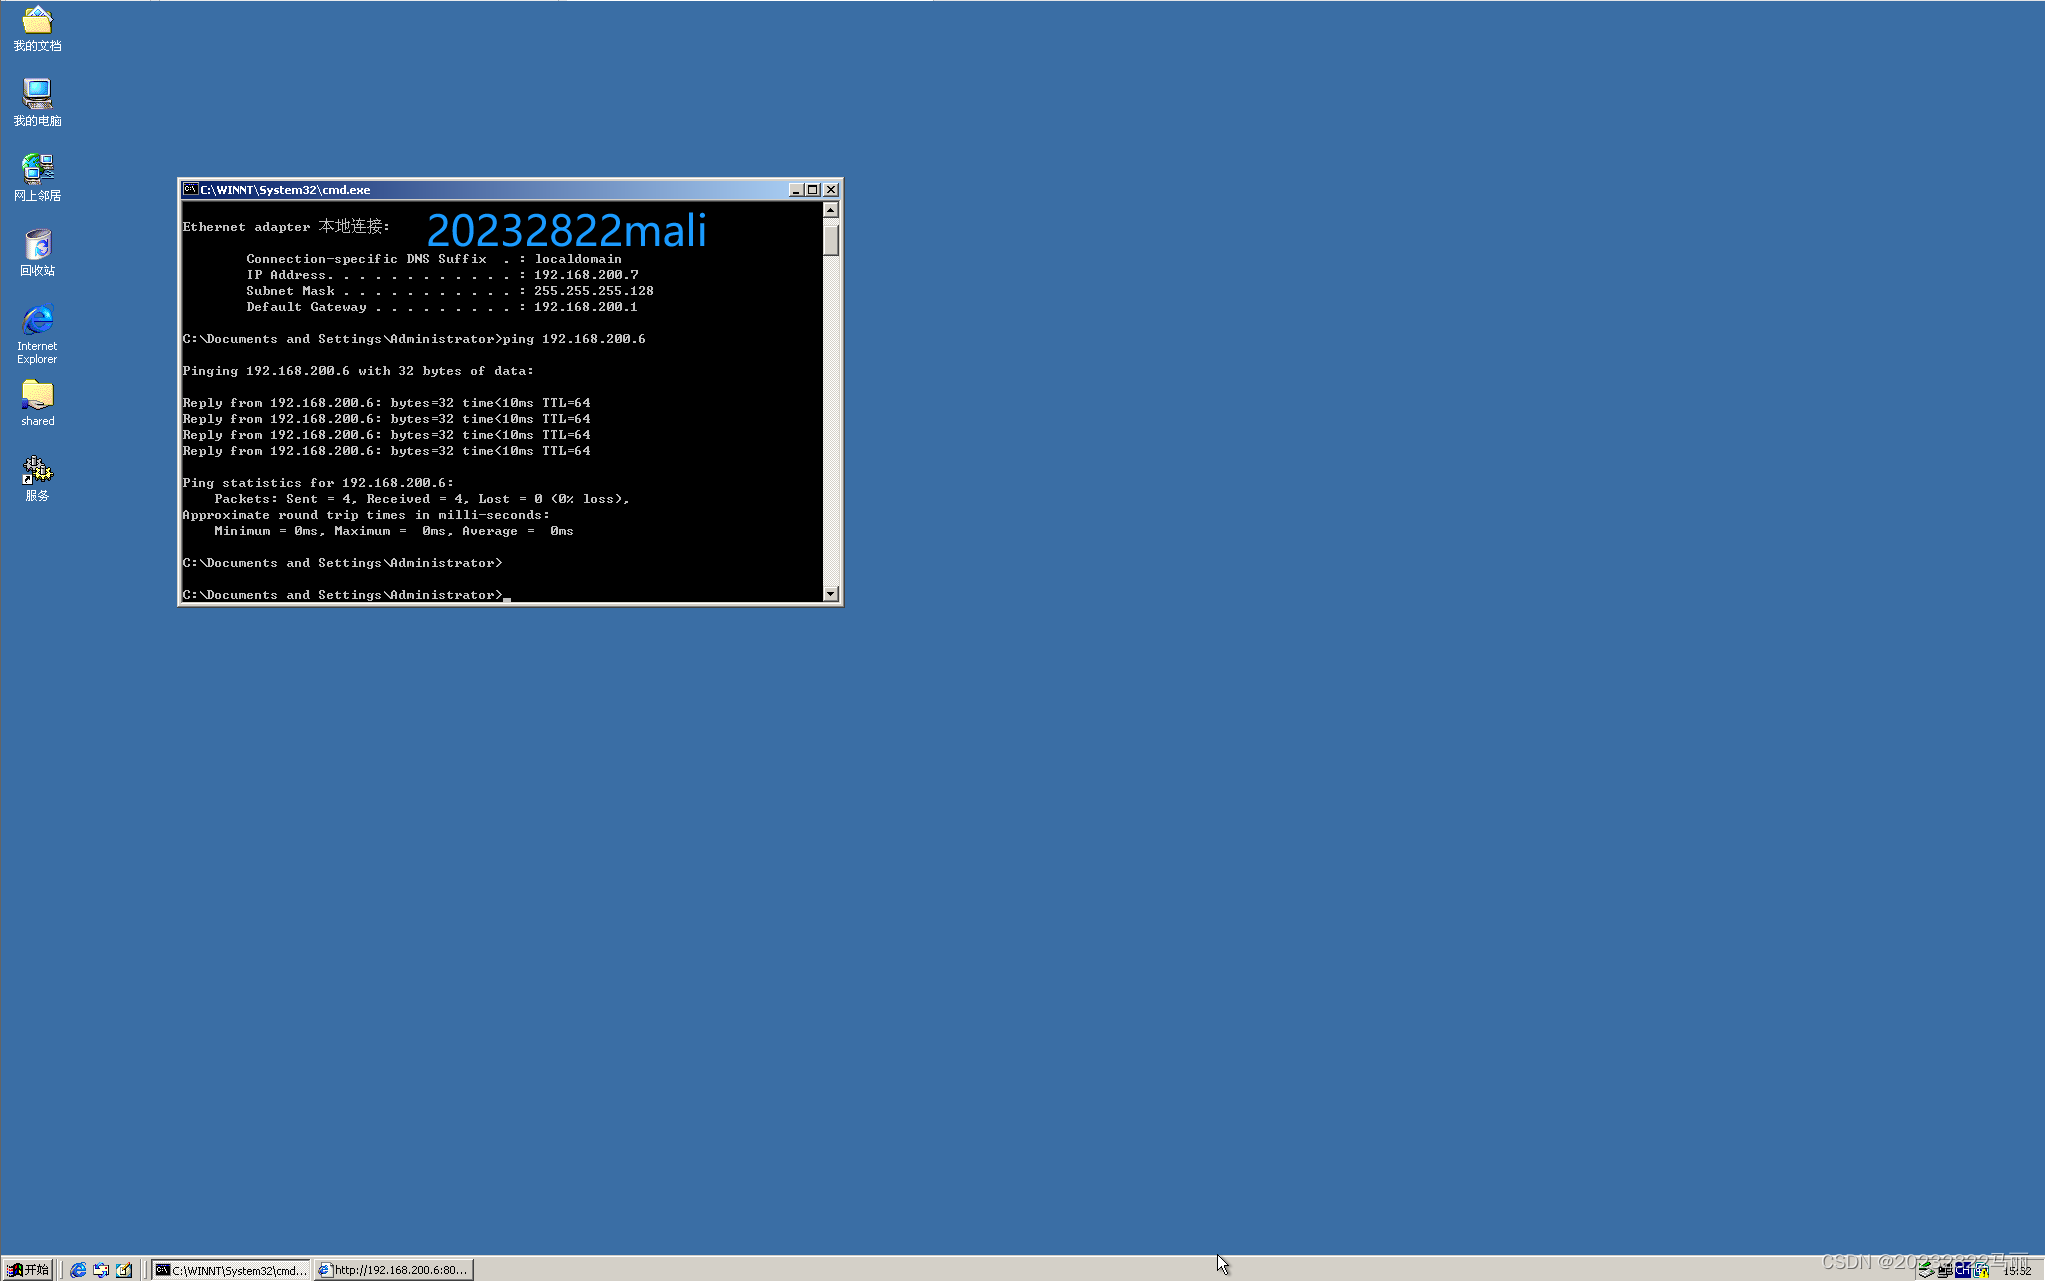Viewport: 2045px width, 1281px height.
Task: Click the 'Minimum = 0ms' statistics line
Action: [x=394, y=531]
